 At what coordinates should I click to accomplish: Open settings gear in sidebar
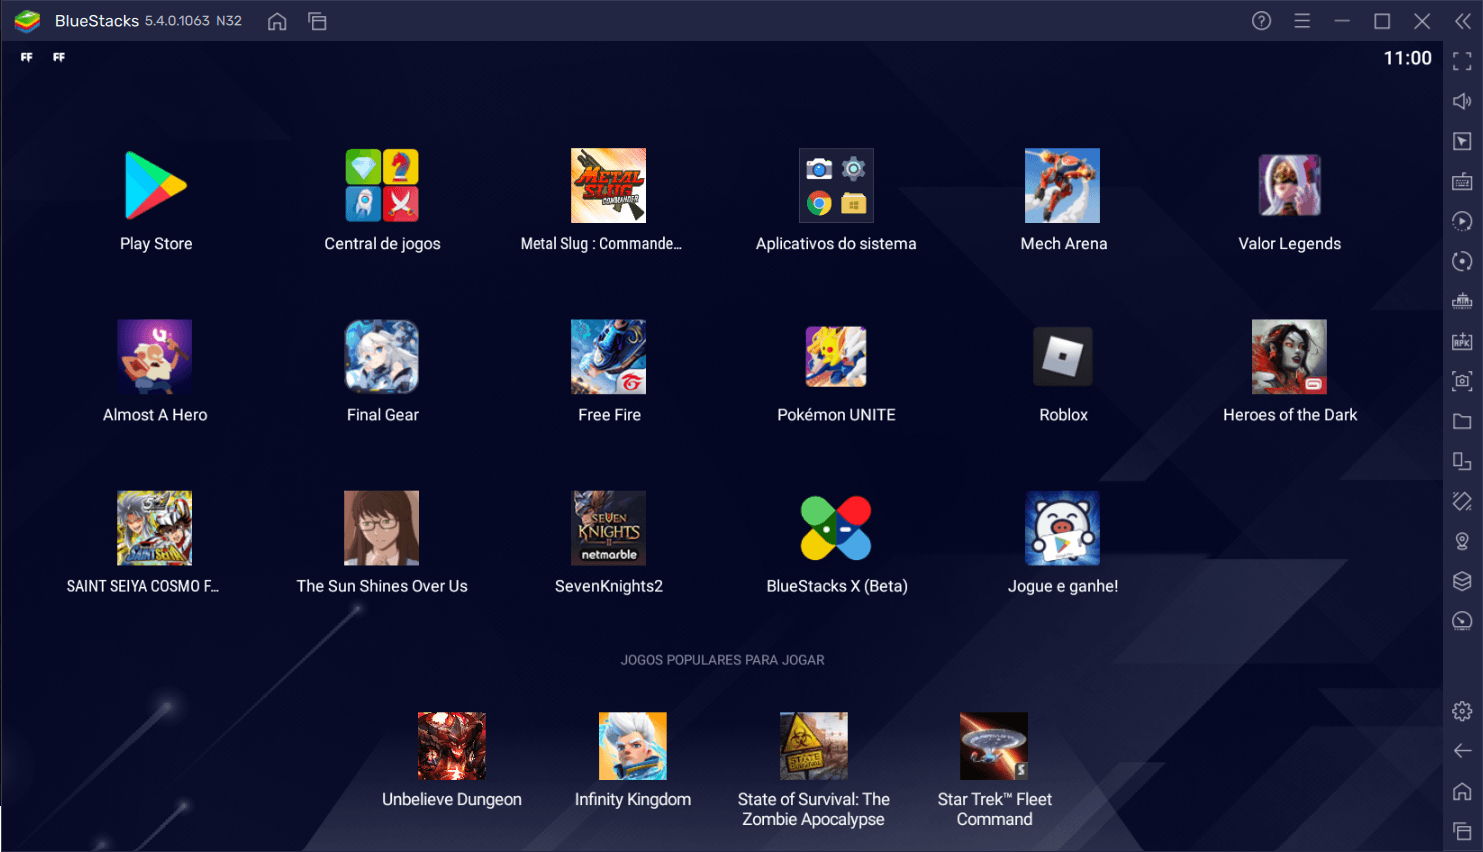point(1462,711)
